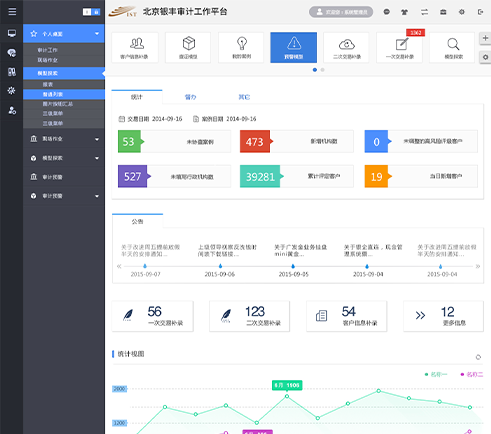Image resolution: width=491 pixels, height=434 pixels.
Task: Collapse the 个人桌面 arrow in sidebar
Action: click(x=97, y=34)
